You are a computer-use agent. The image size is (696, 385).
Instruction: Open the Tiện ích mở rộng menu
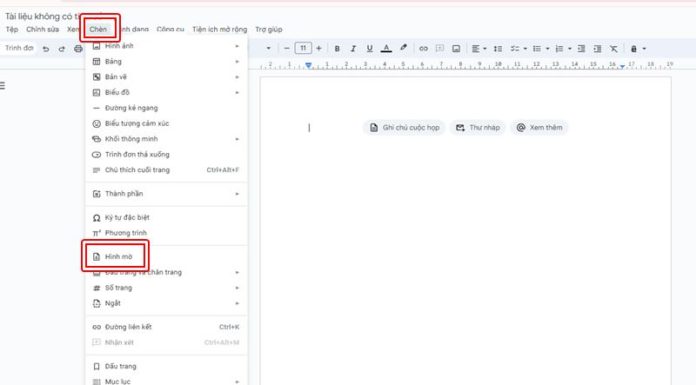coord(219,29)
